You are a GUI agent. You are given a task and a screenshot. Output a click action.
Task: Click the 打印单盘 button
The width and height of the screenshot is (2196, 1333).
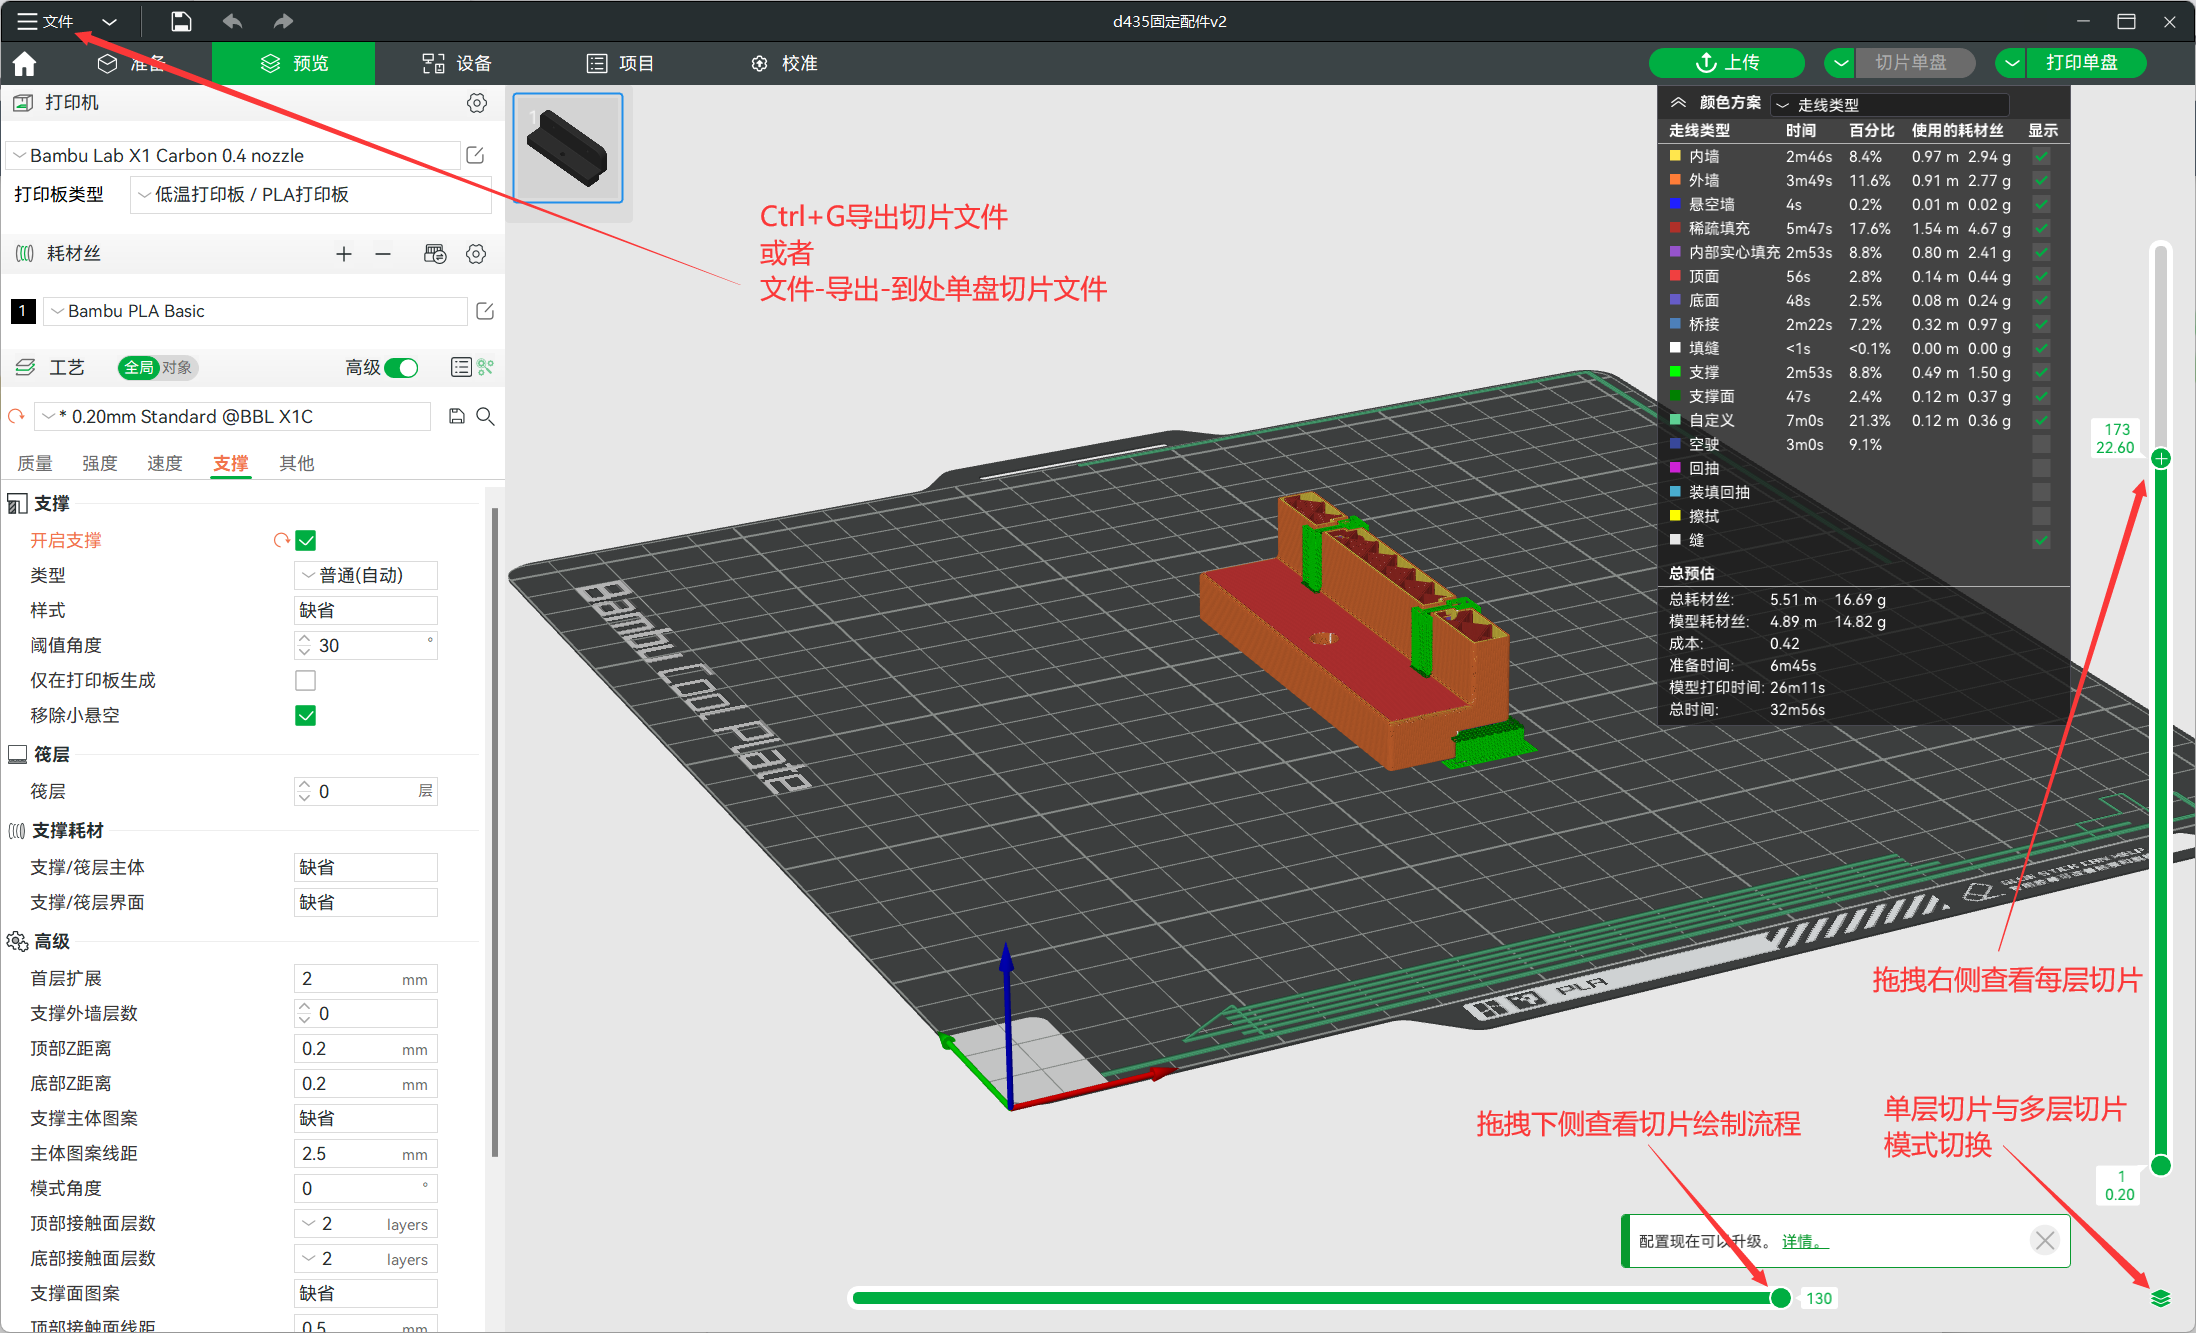(x=2082, y=63)
